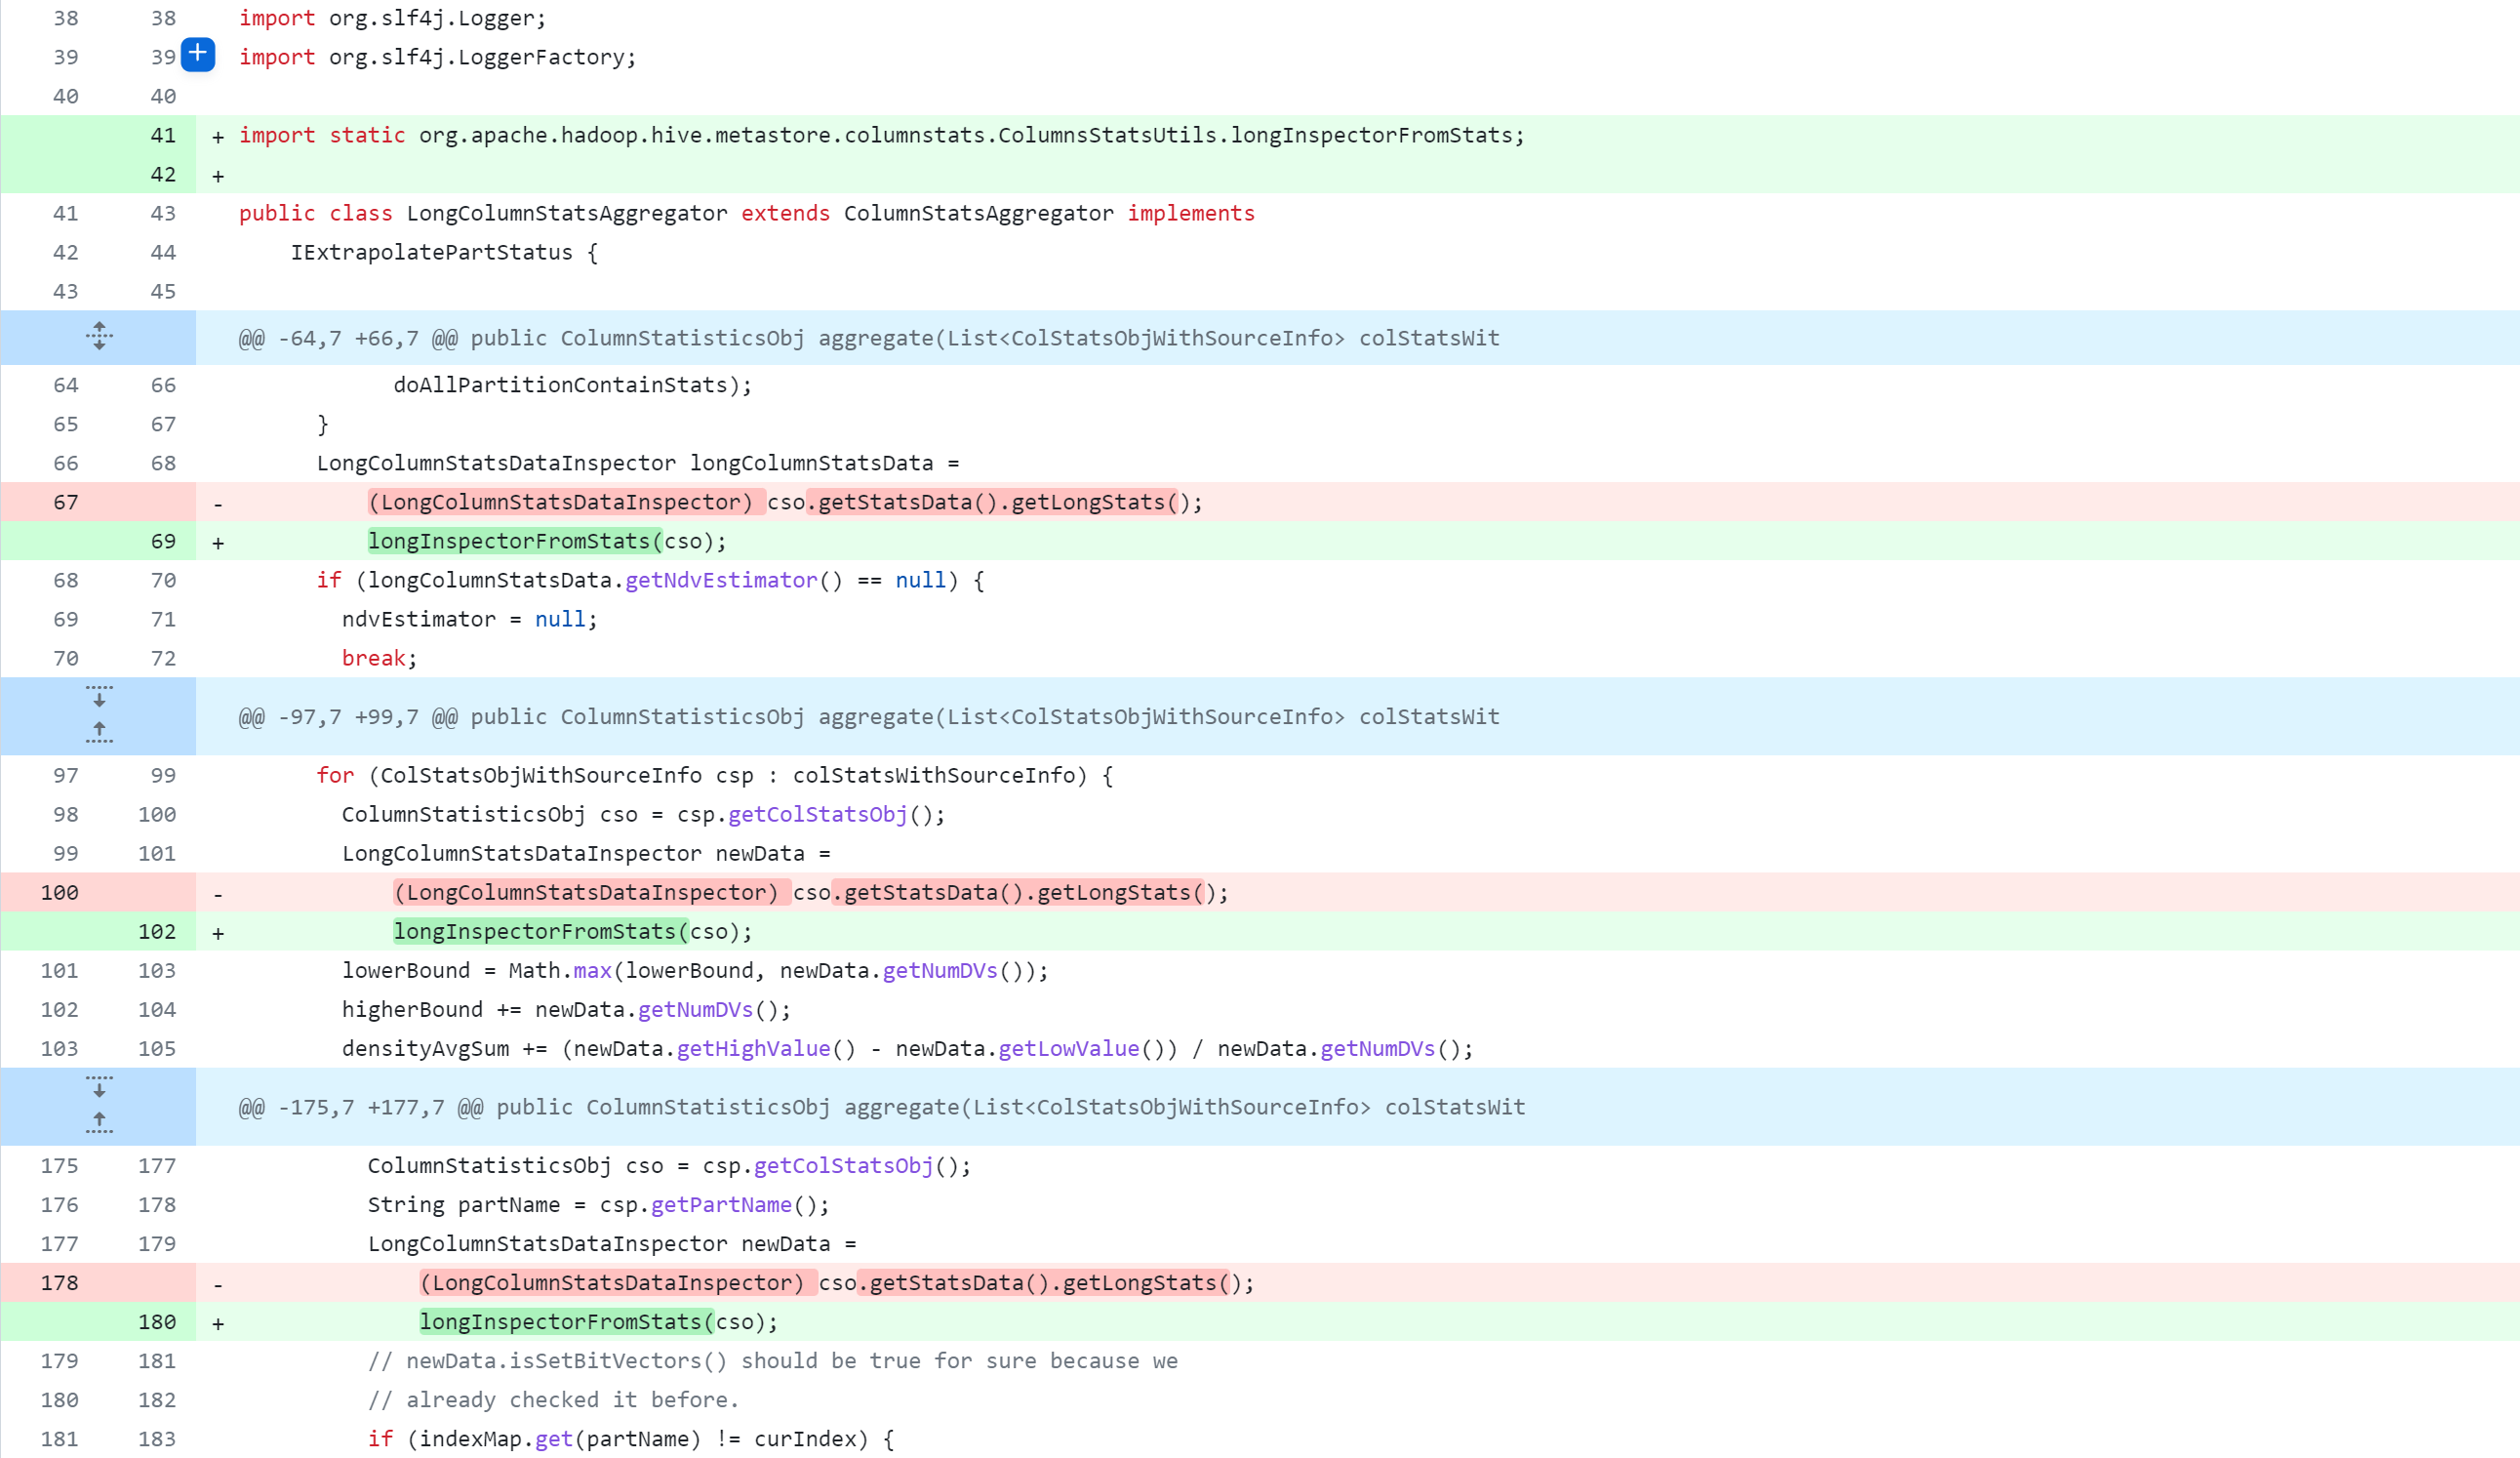Click 'densityAvgSum +=' code line
This screenshot has width=2520, height=1458.
[x=908, y=1048]
